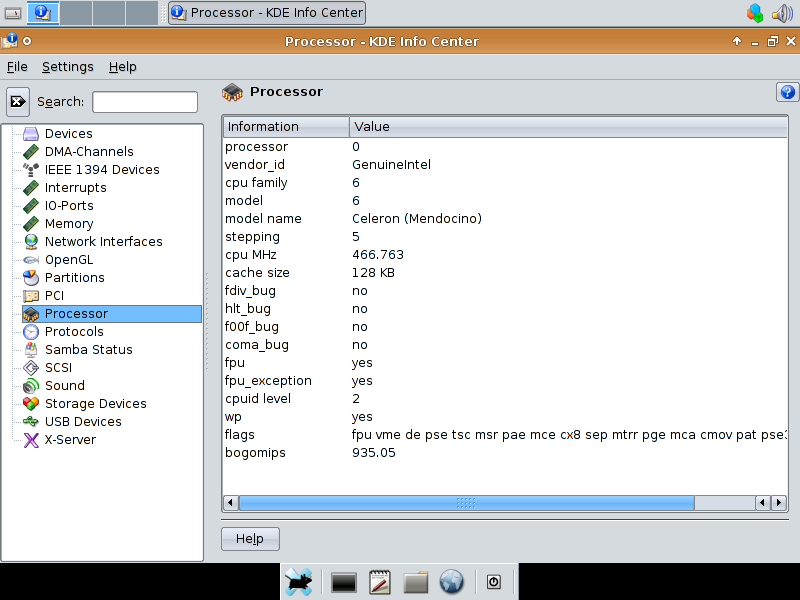Screen dimensions: 800x600
Task: Launch the terminal from the bottom dock
Action: click(343, 582)
